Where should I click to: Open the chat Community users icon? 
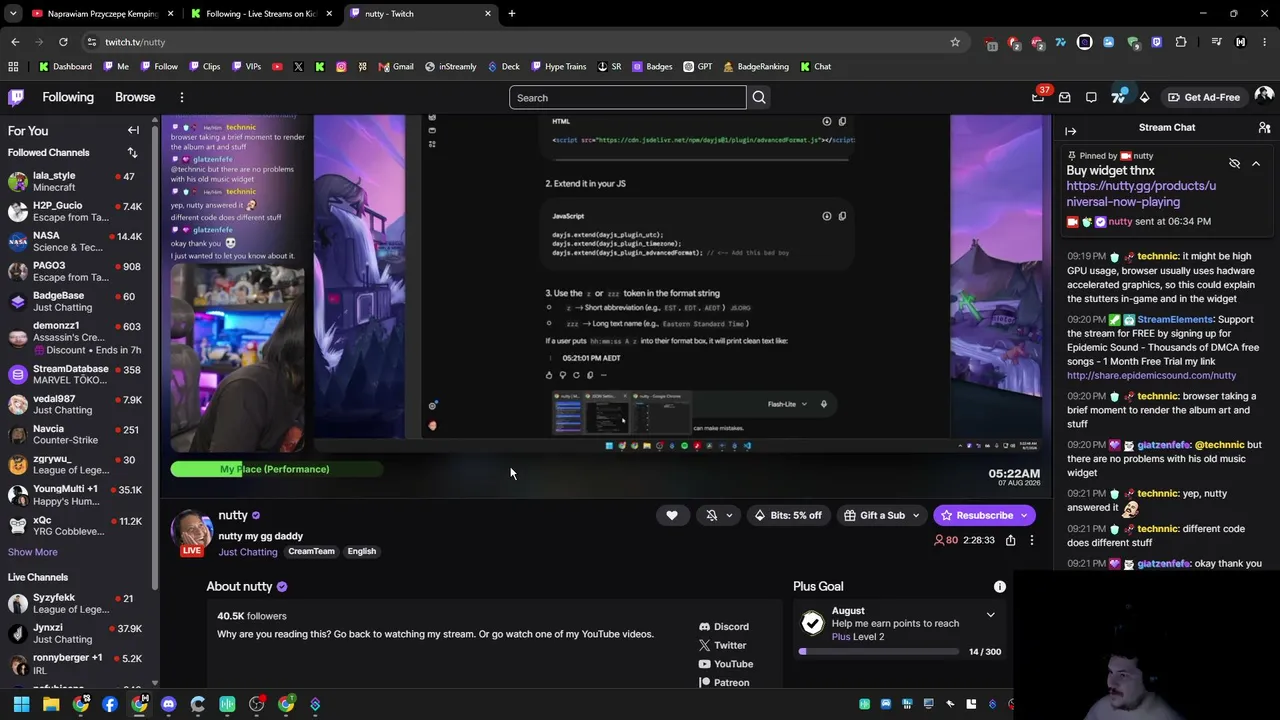click(1264, 128)
